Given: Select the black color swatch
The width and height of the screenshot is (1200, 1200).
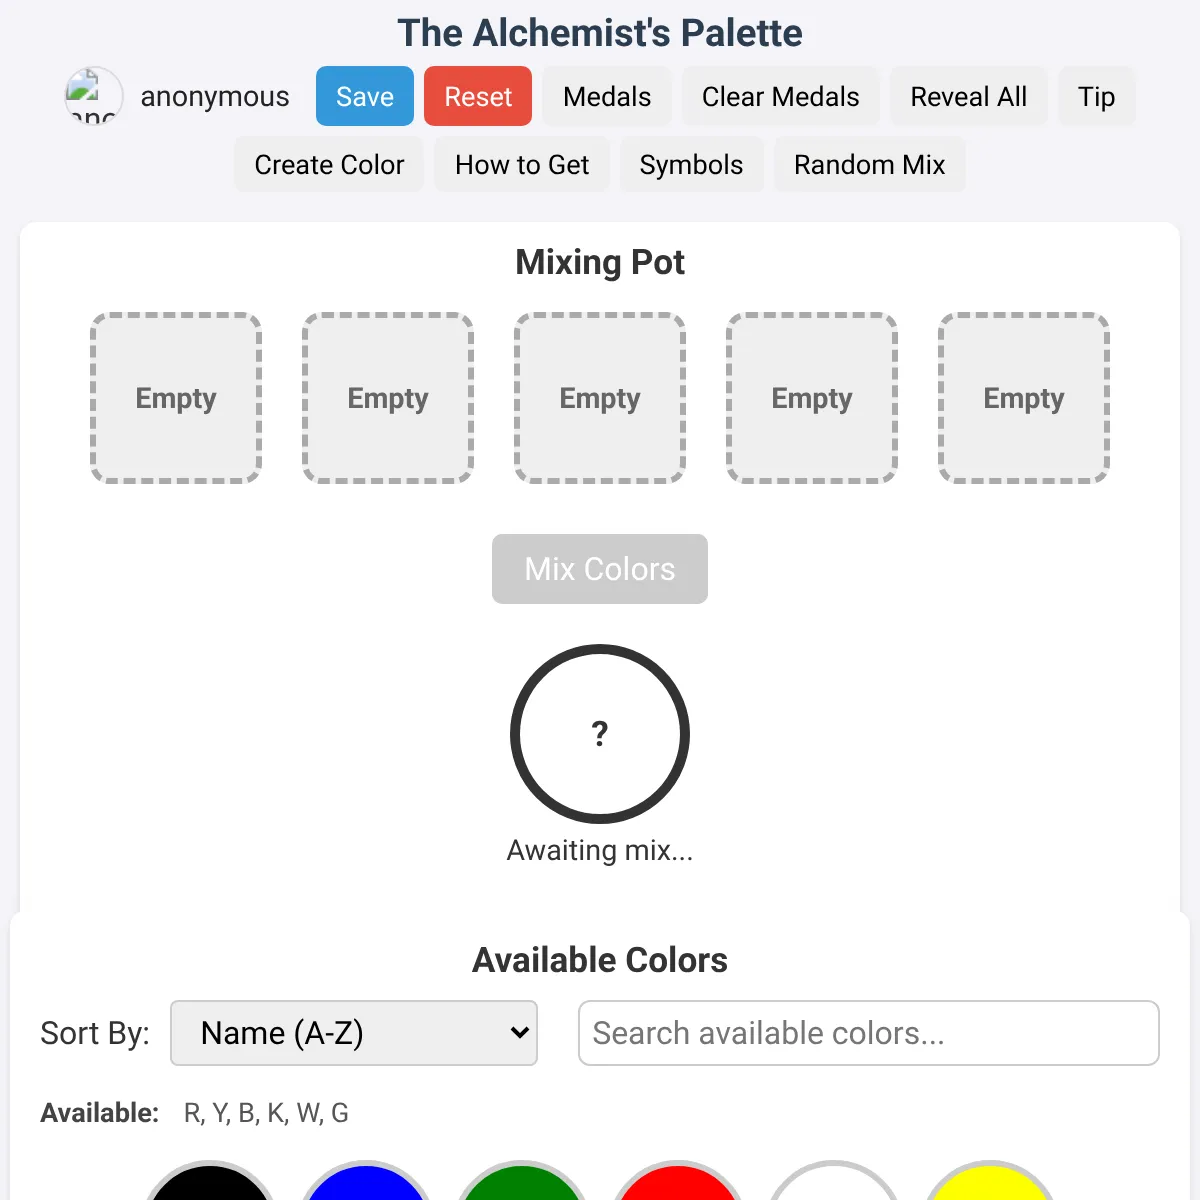Looking at the screenshot, I should [210, 1182].
